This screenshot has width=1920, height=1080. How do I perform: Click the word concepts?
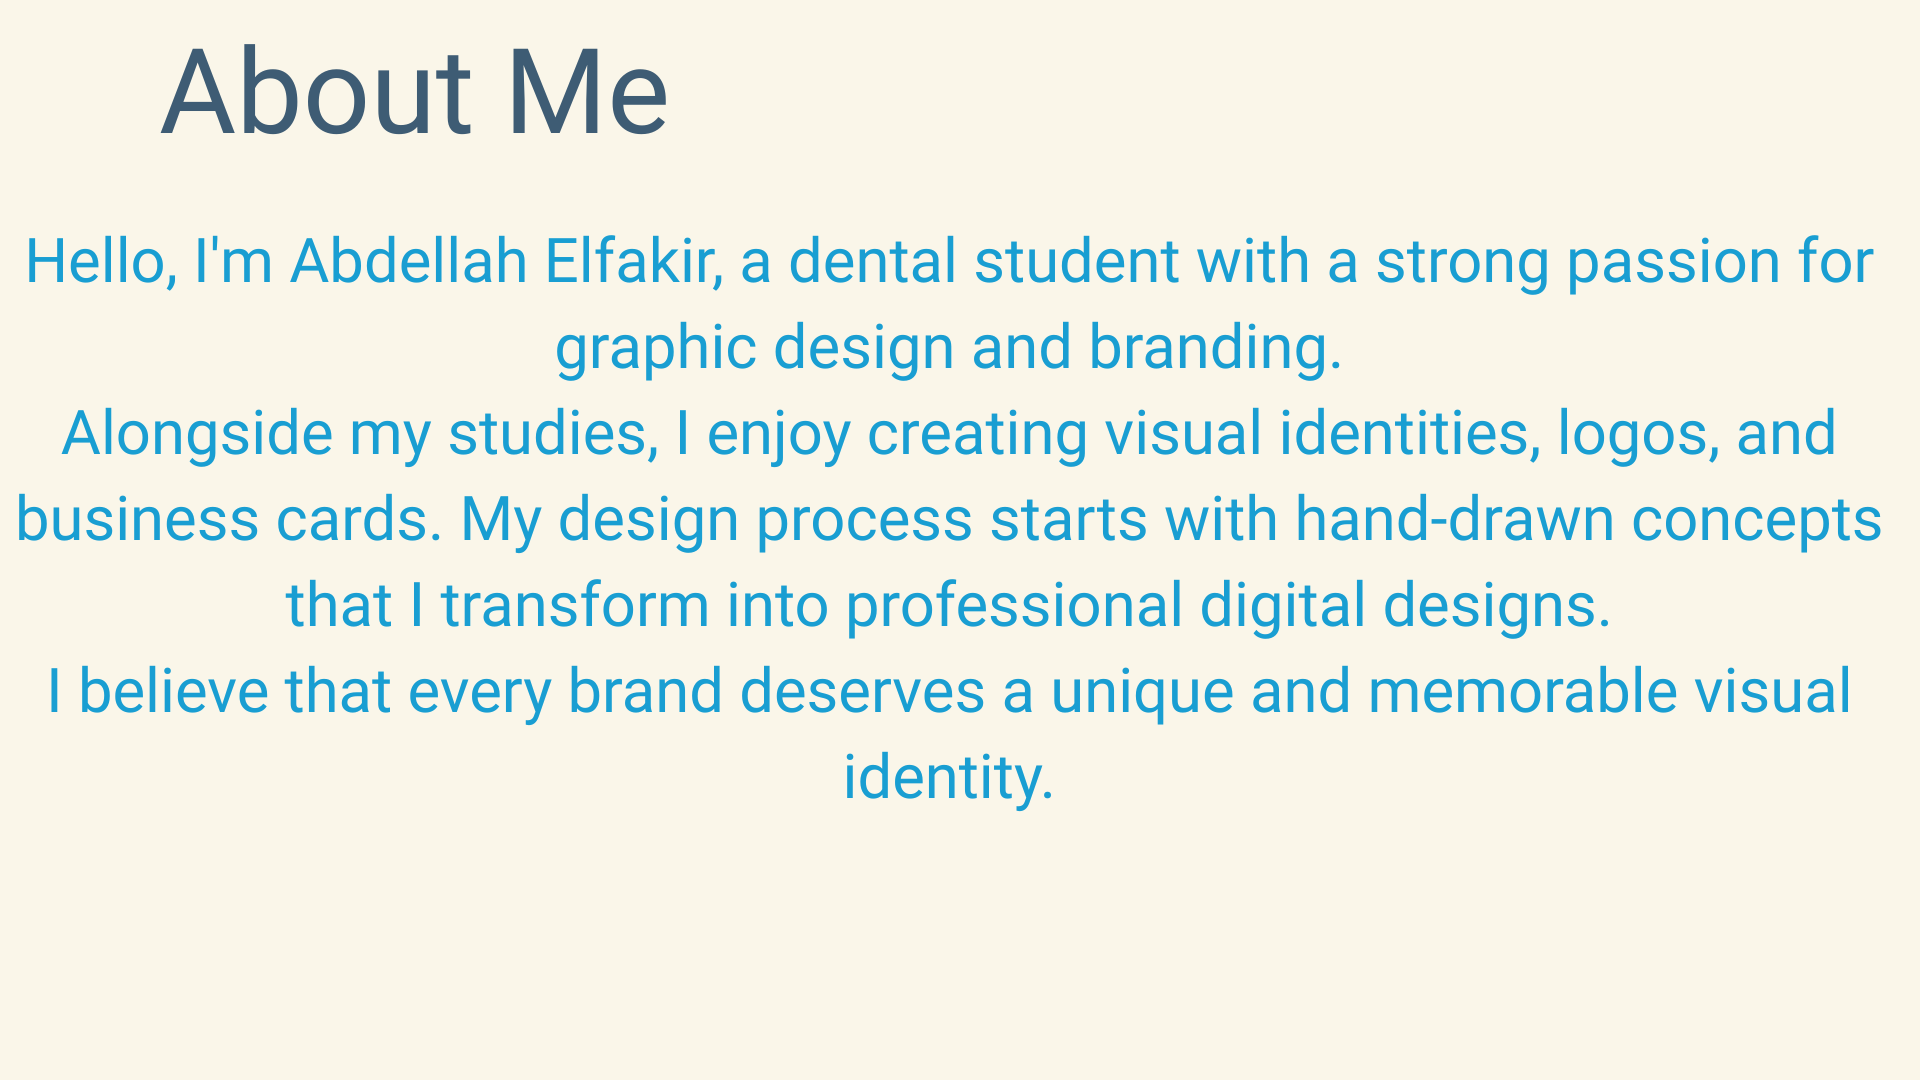(1757, 522)
